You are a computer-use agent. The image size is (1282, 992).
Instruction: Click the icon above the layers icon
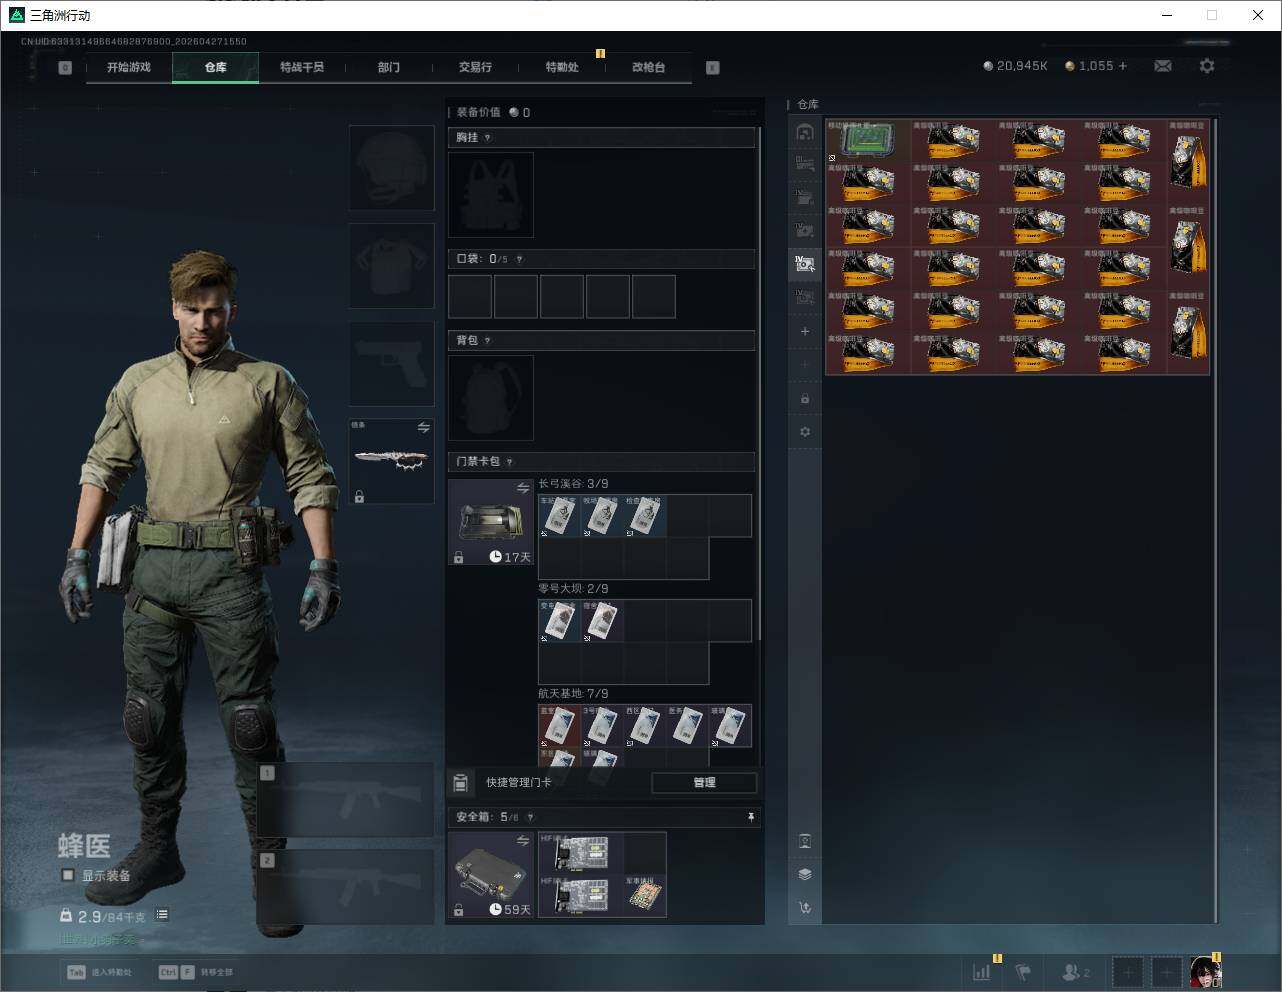click(x=805, y=841)
